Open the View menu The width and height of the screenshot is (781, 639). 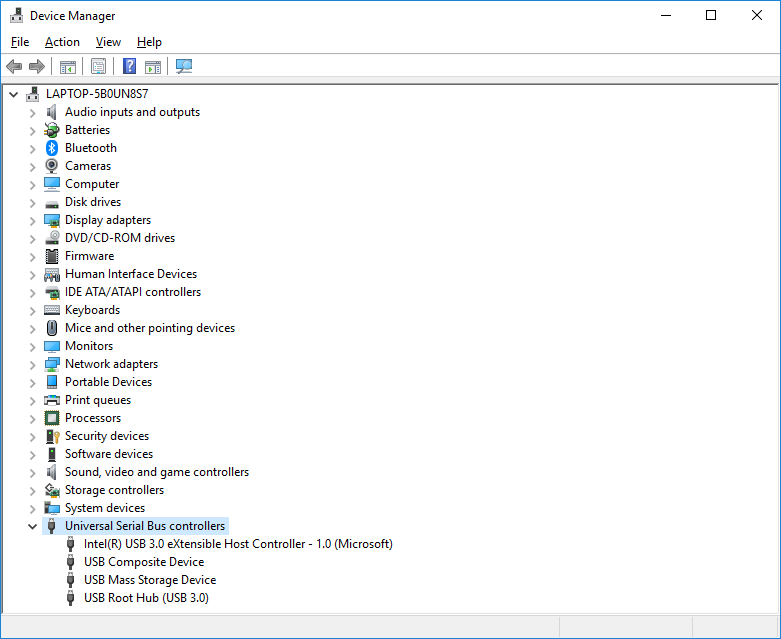point(108,42)
